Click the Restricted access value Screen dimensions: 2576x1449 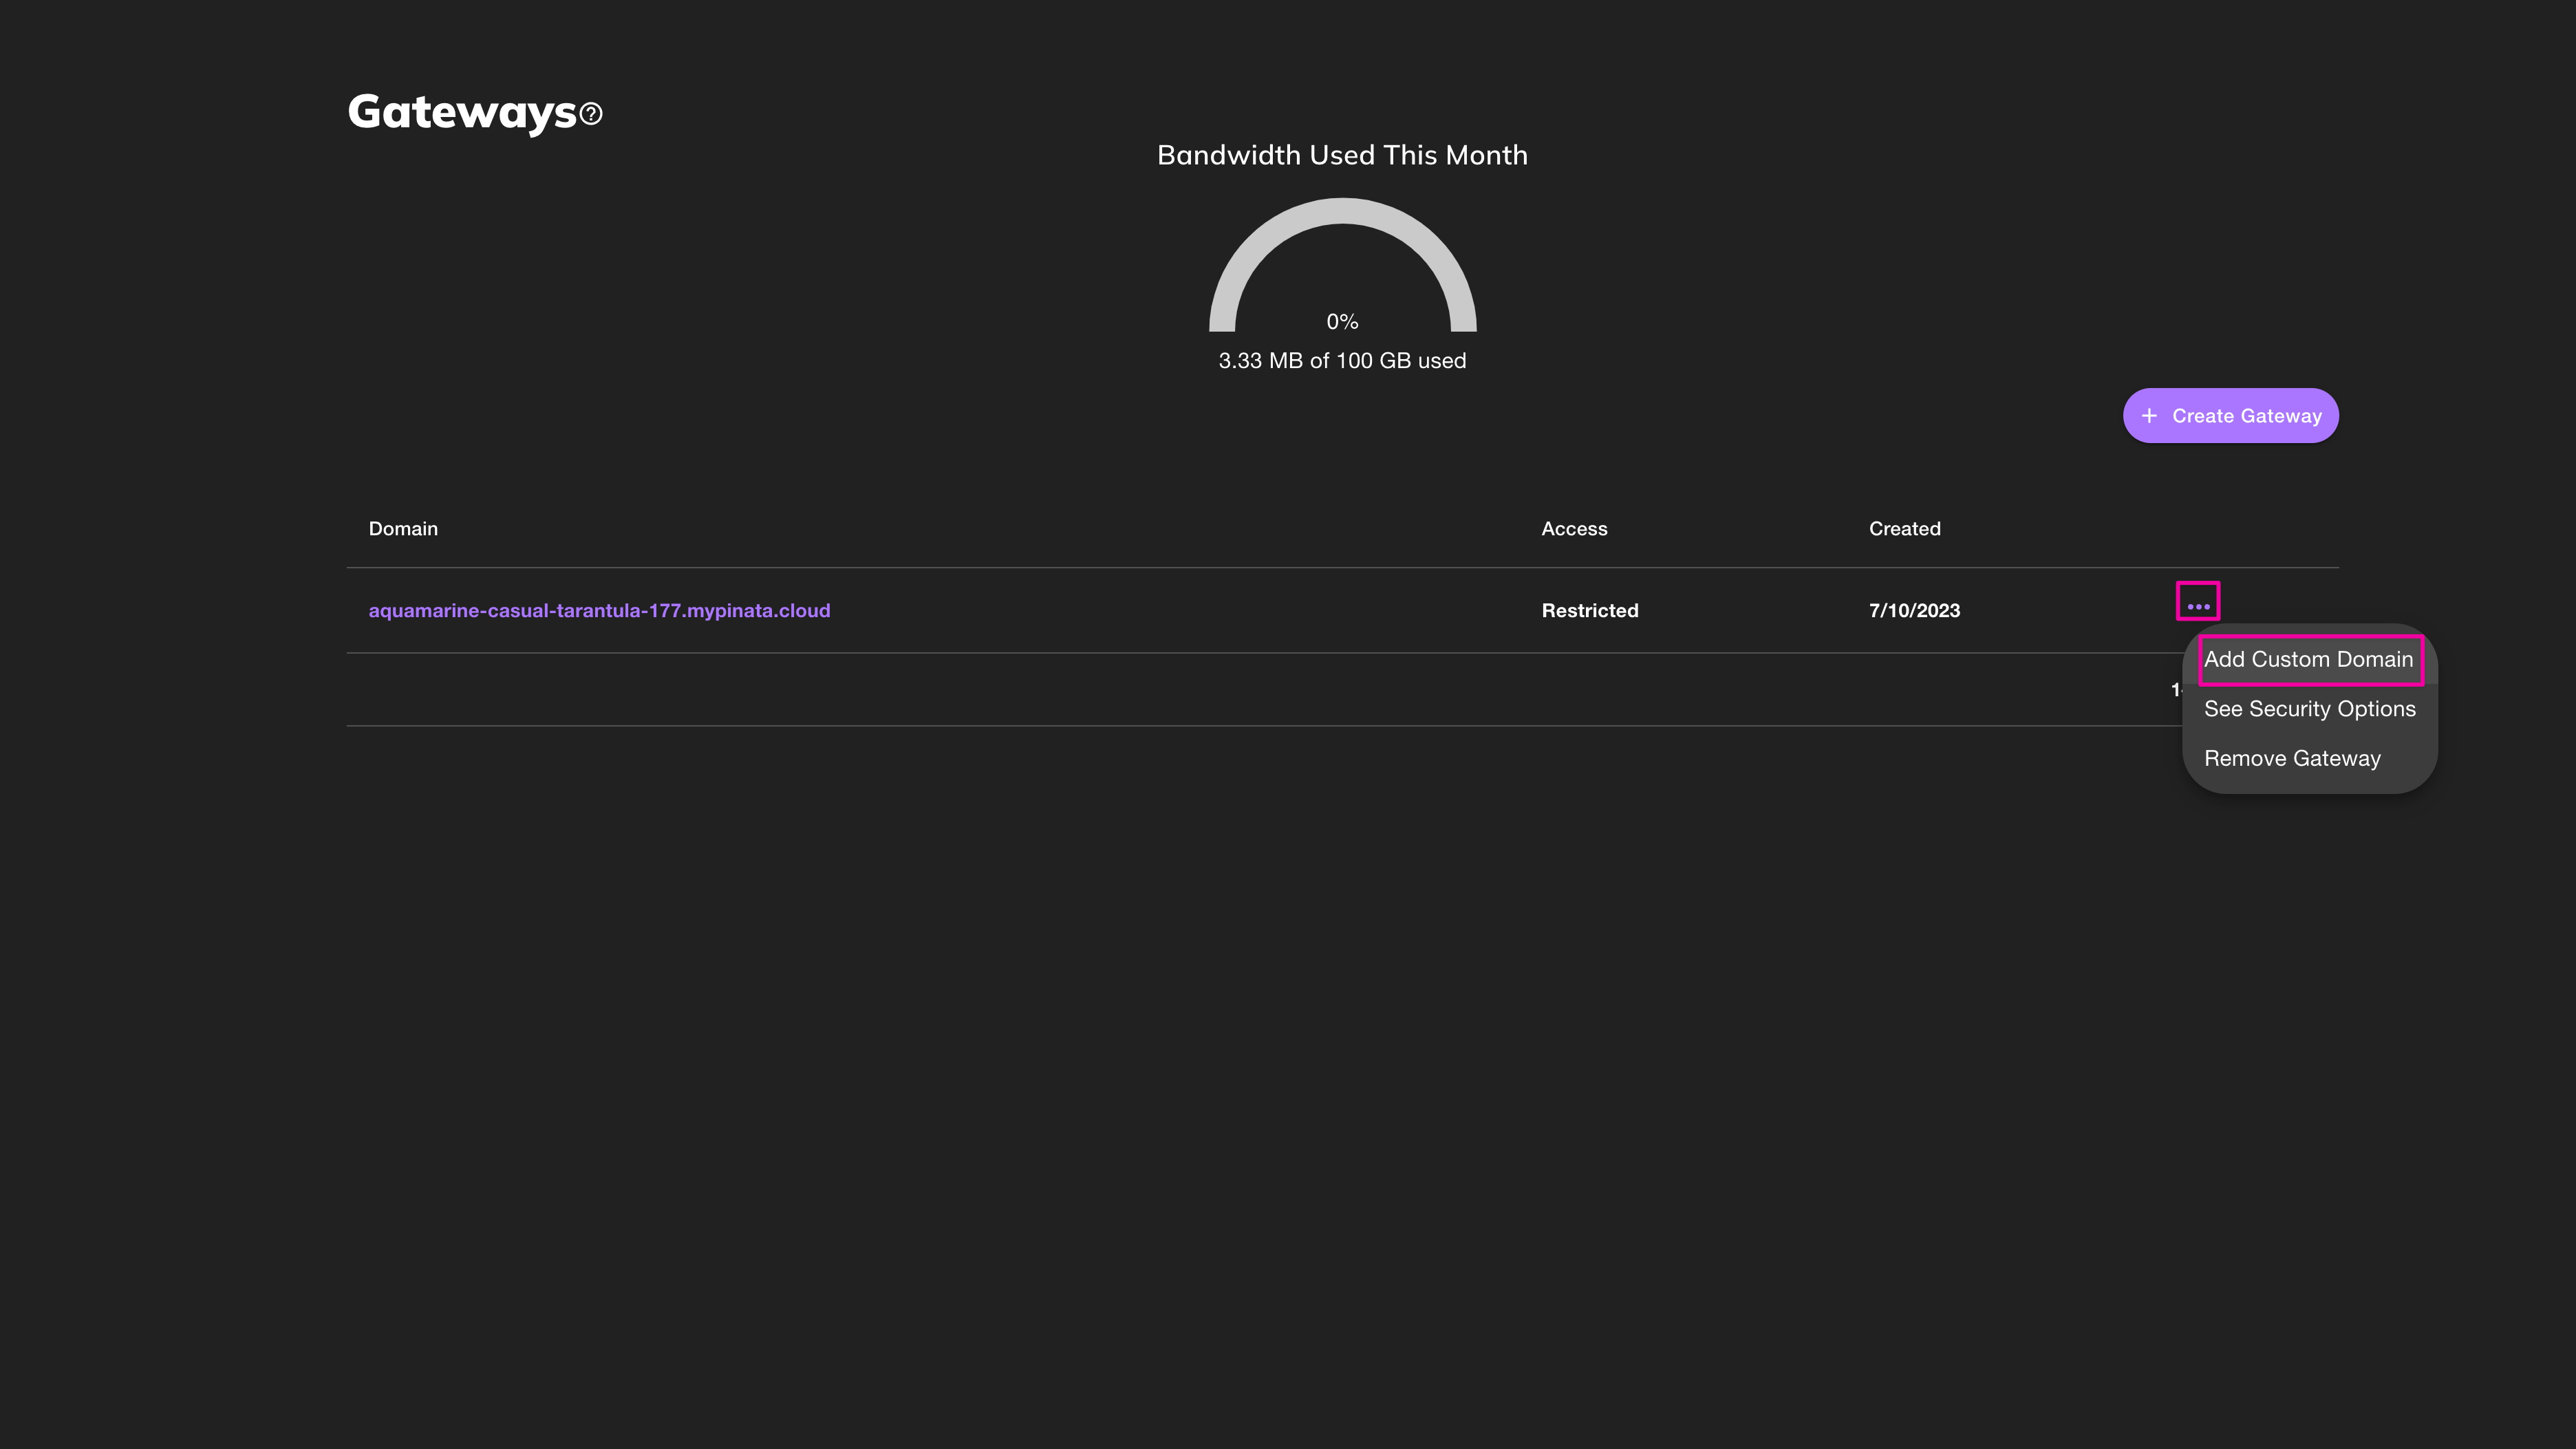[1589, 610]
